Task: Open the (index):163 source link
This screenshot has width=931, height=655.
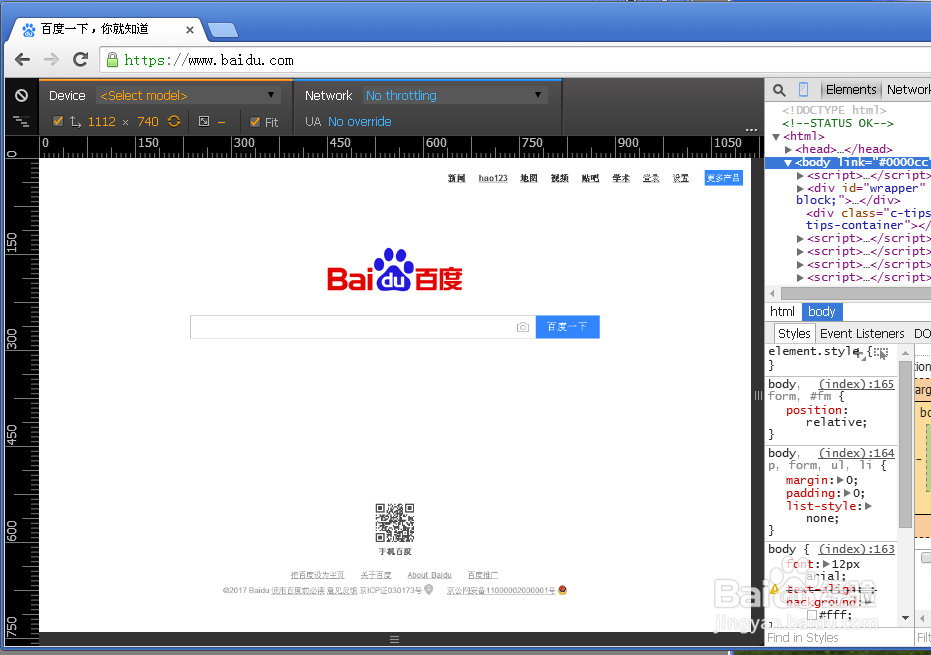Action: point(856,549)
